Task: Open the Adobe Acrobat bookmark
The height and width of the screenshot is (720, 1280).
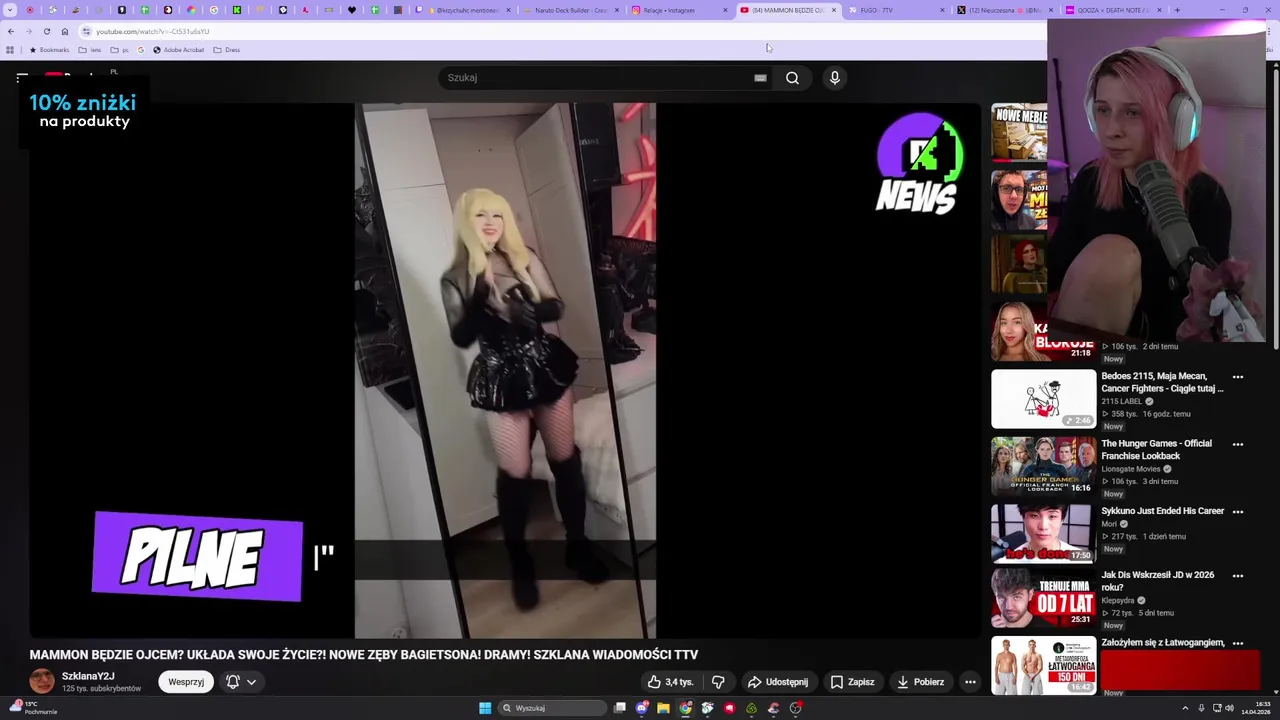Action: (178, 50)
